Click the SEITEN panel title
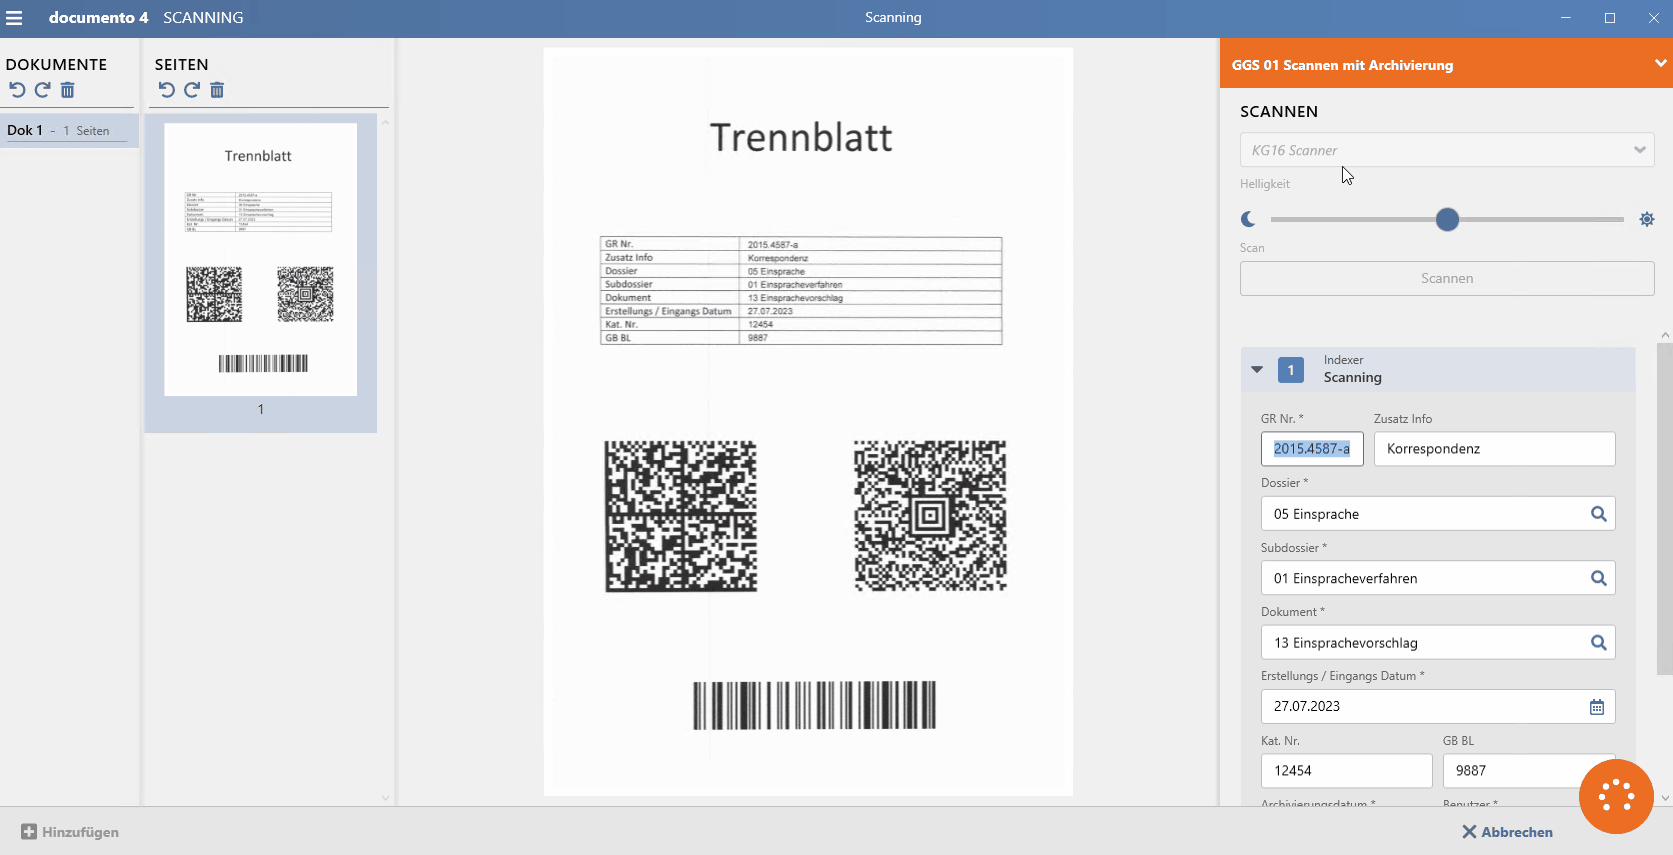This screenshot has width=1673, height=855. (182, 64)
